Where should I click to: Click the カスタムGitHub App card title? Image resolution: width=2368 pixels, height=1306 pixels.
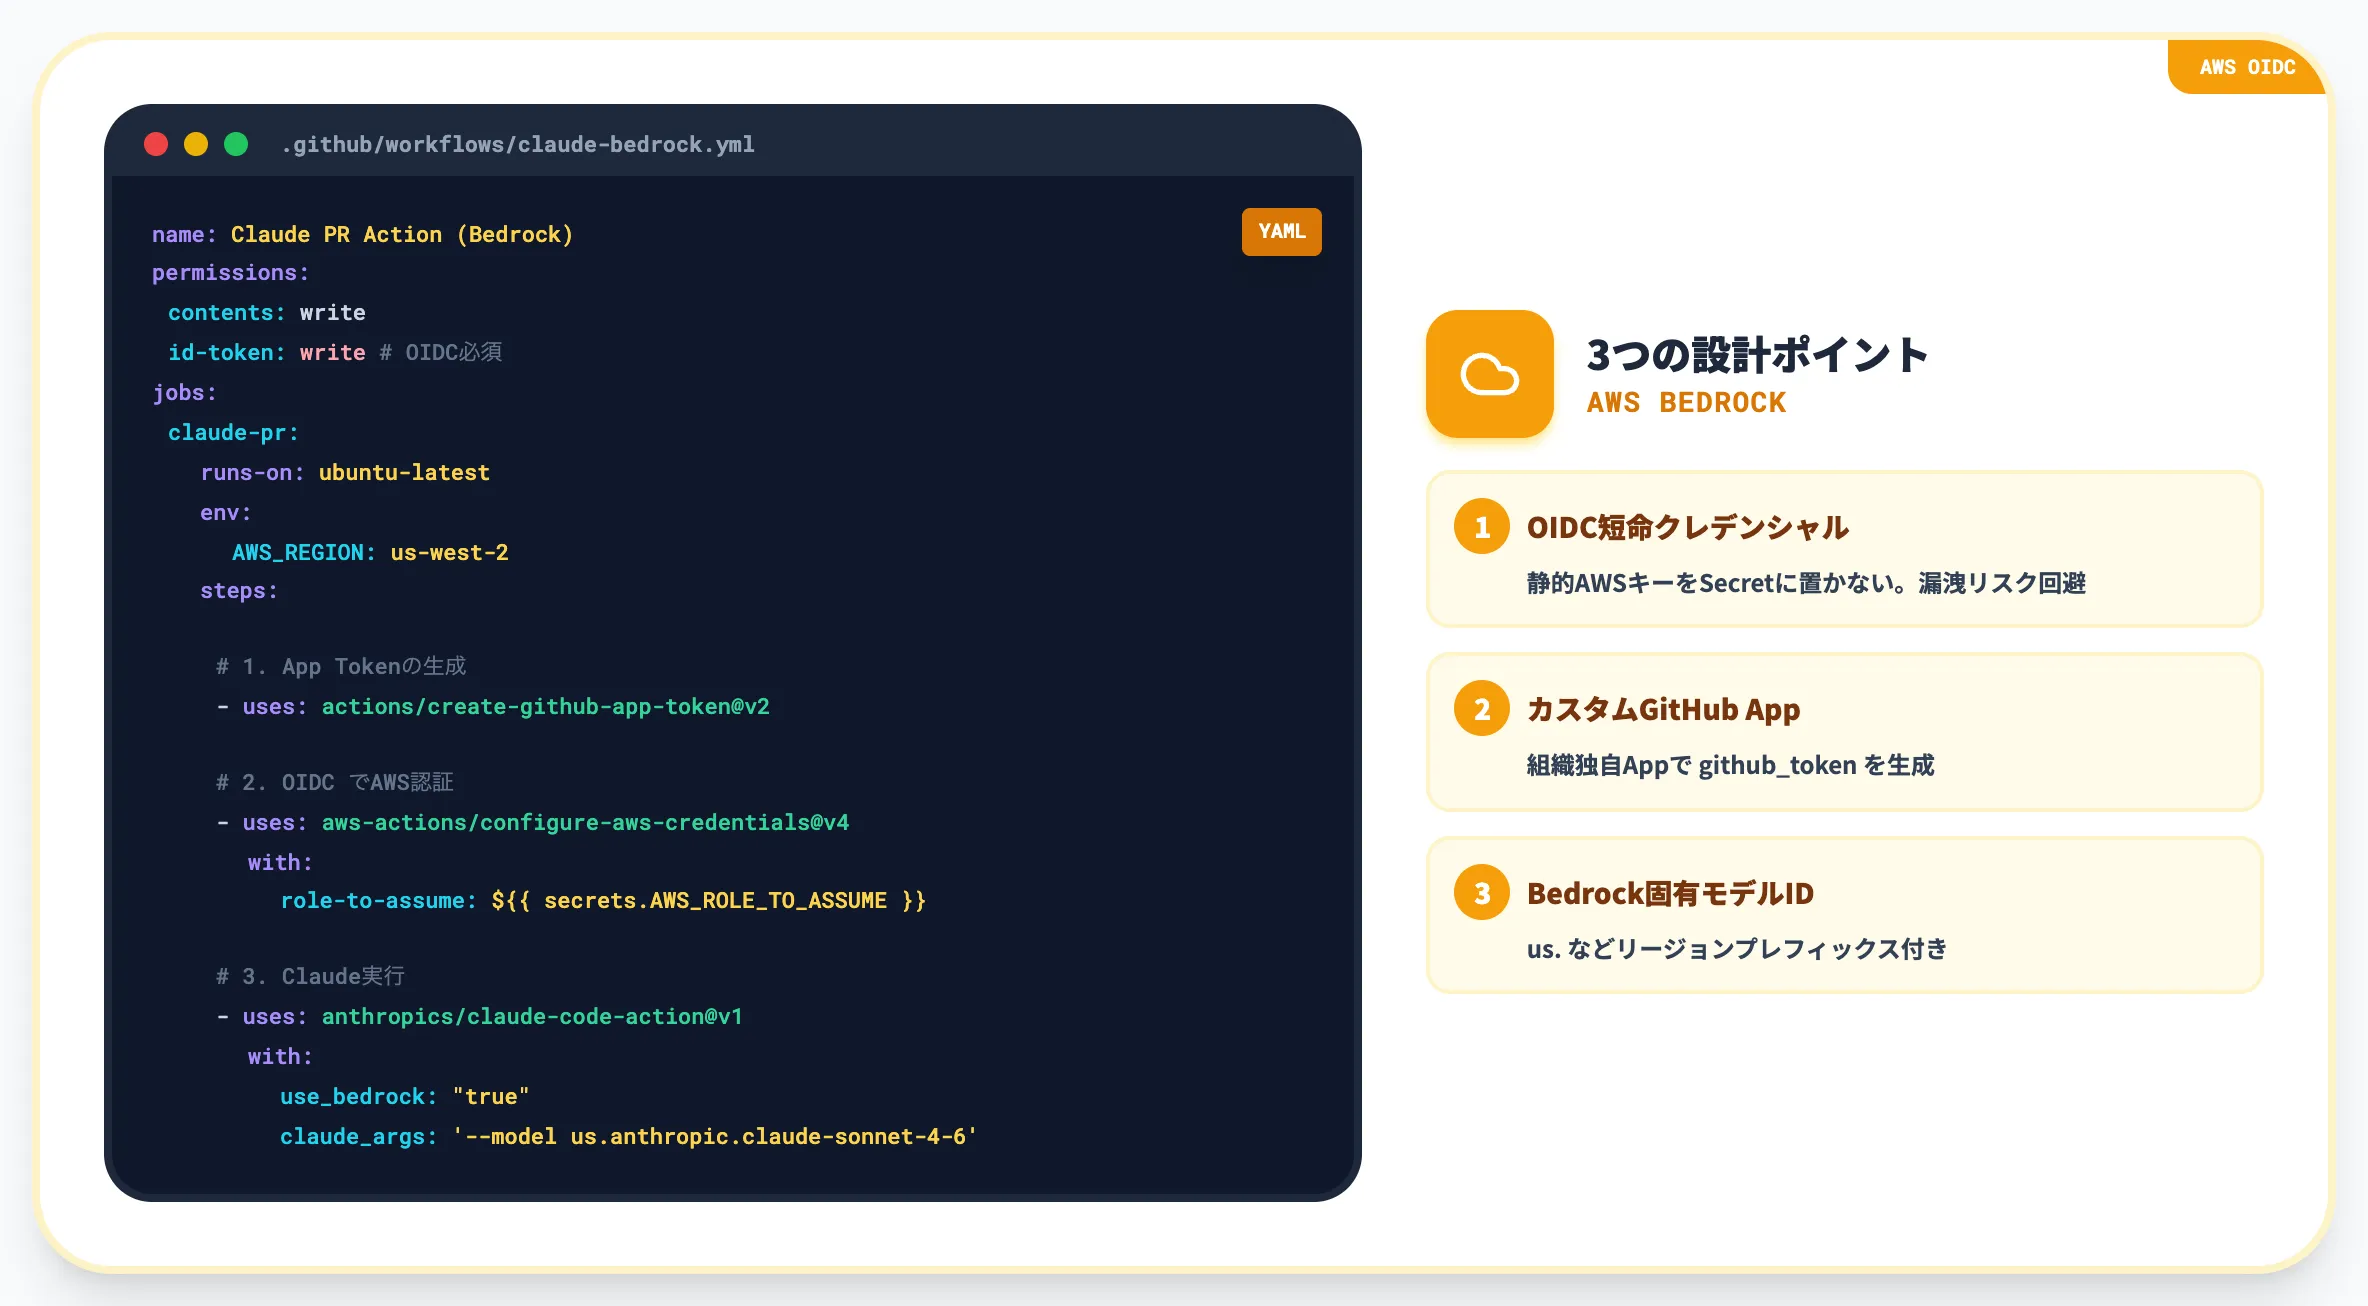[1663, 709]
